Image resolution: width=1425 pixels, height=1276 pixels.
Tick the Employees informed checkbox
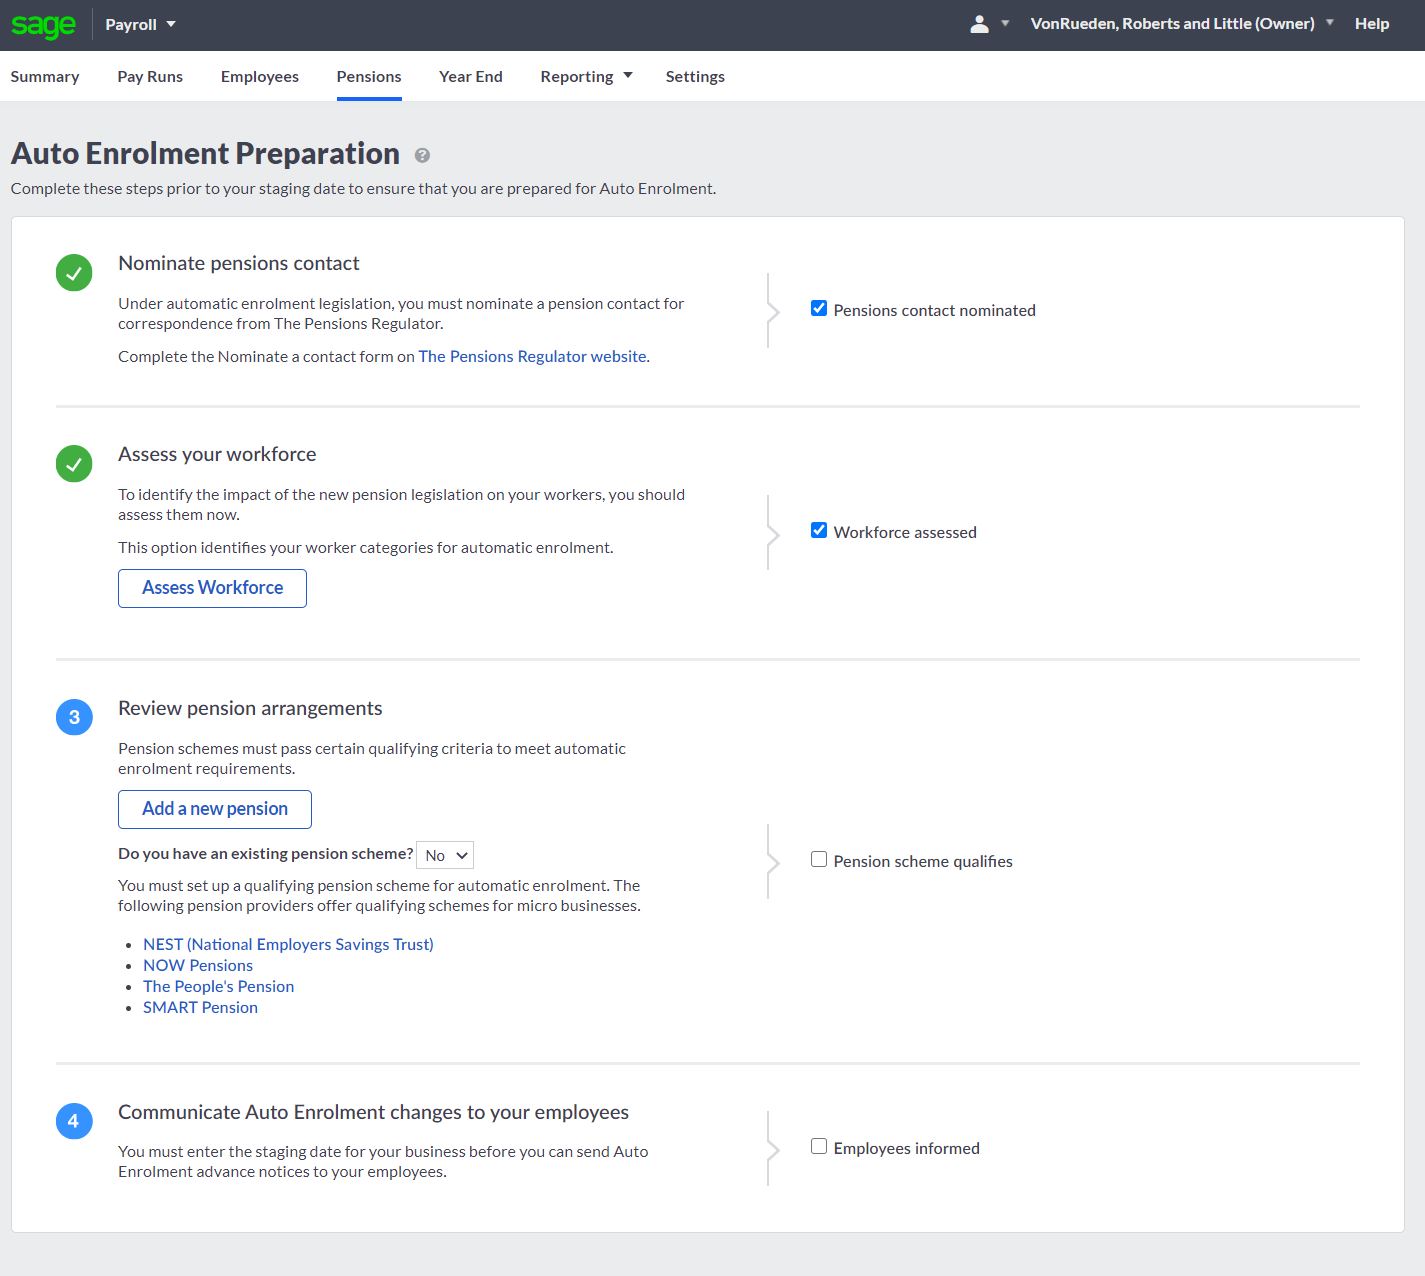click(819, 1147)
